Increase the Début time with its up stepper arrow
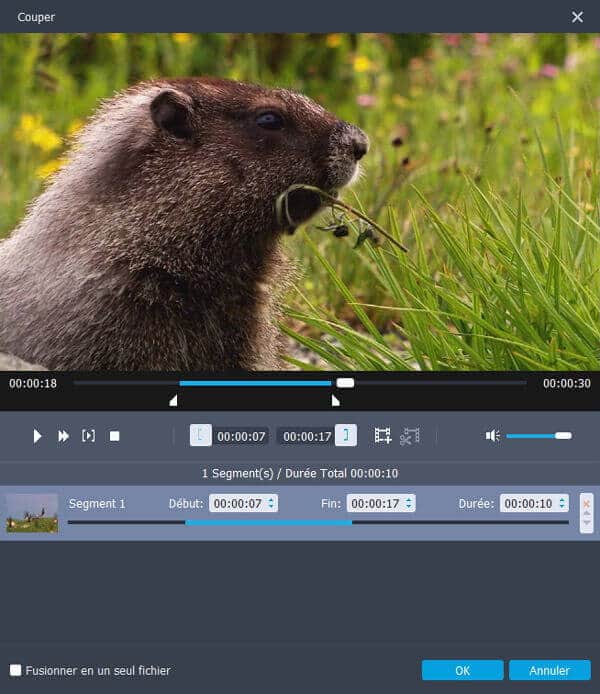The height and width of the screenshot is (694, 600). [x=271, y=500]
